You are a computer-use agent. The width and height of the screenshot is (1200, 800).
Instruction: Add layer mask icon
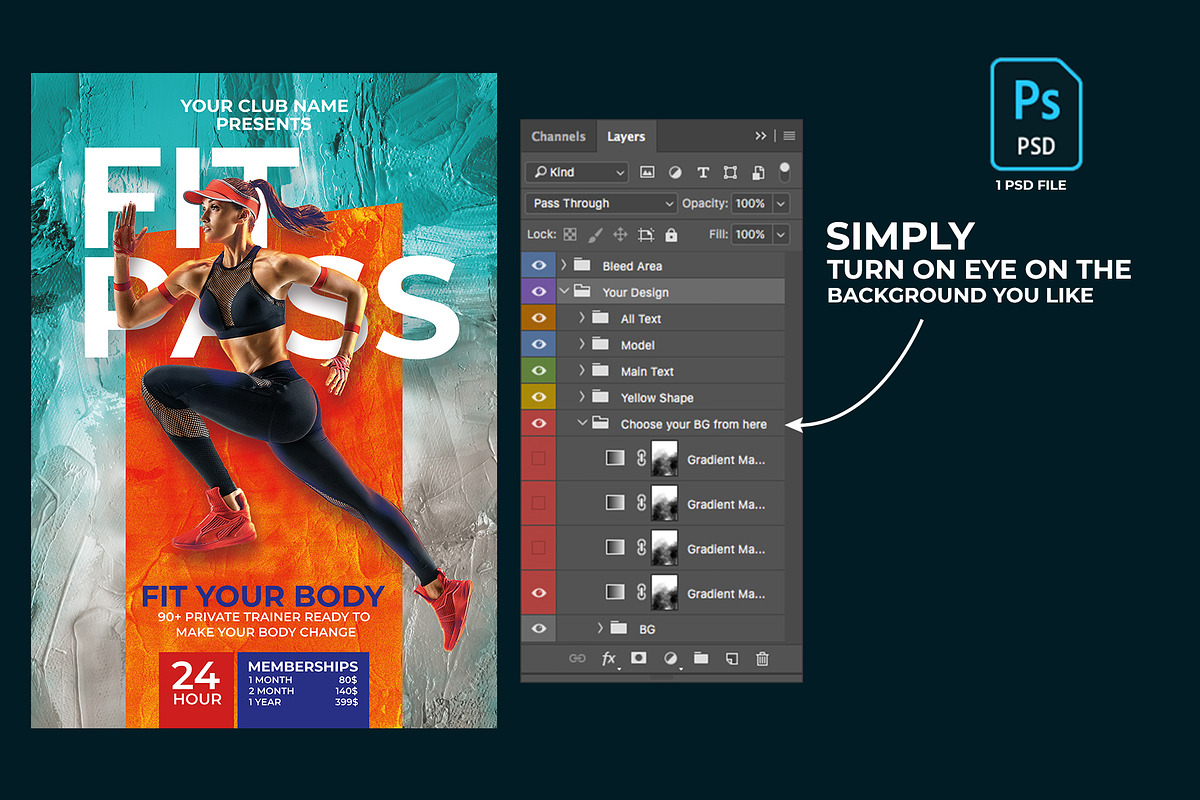tap(639, 658)
